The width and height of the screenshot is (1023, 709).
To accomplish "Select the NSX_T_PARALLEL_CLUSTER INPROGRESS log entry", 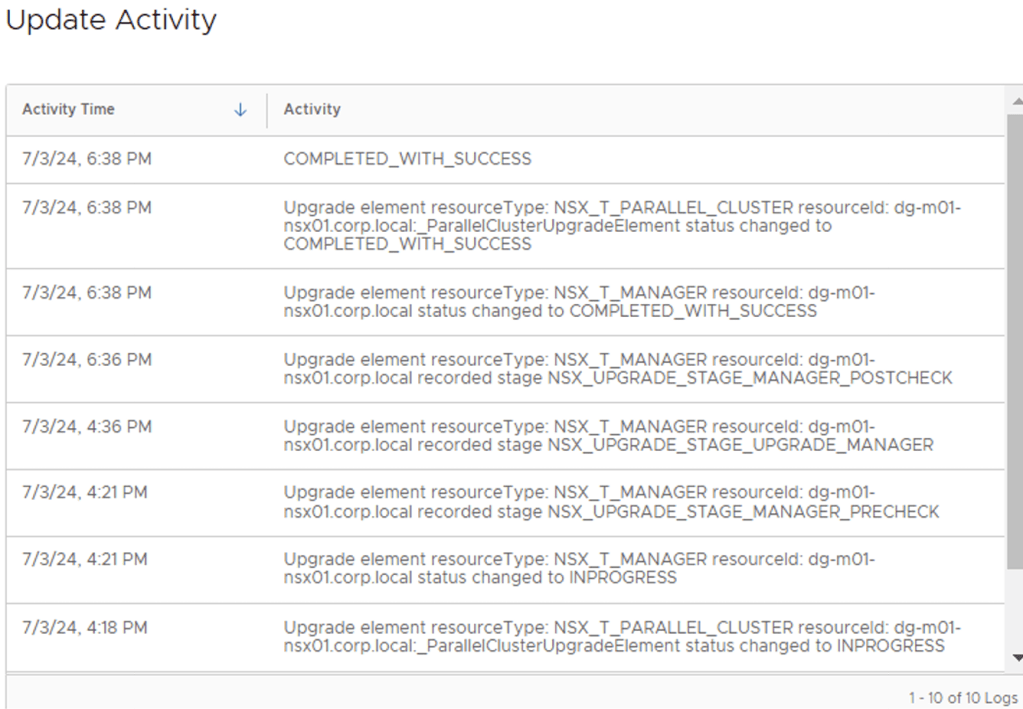I will pos(621,637).
